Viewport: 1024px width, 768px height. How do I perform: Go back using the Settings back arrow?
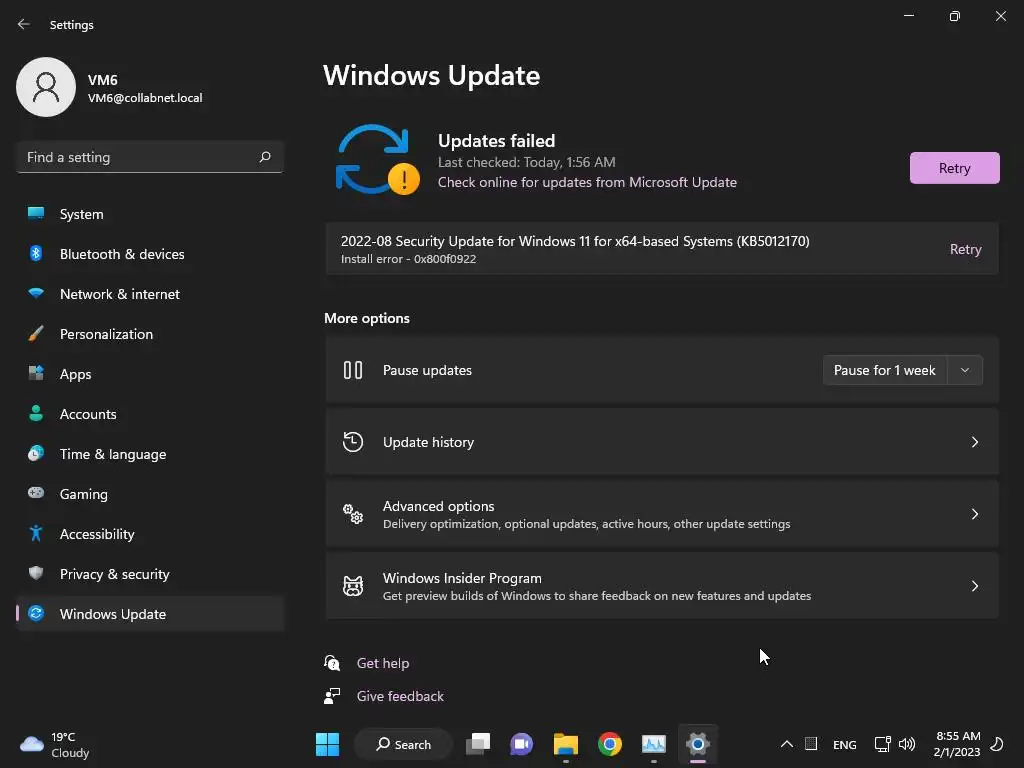24,24
